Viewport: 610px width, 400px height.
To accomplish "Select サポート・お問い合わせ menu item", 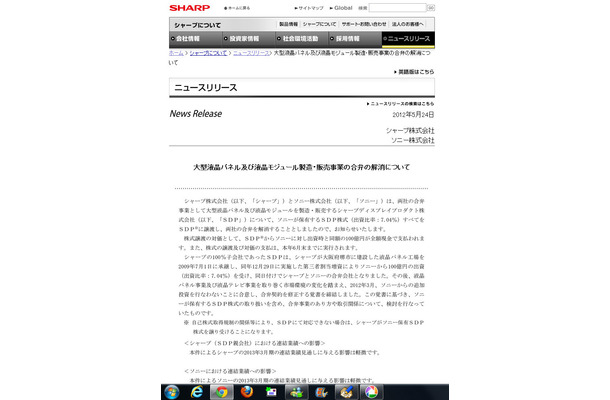I will coord(364,24).
